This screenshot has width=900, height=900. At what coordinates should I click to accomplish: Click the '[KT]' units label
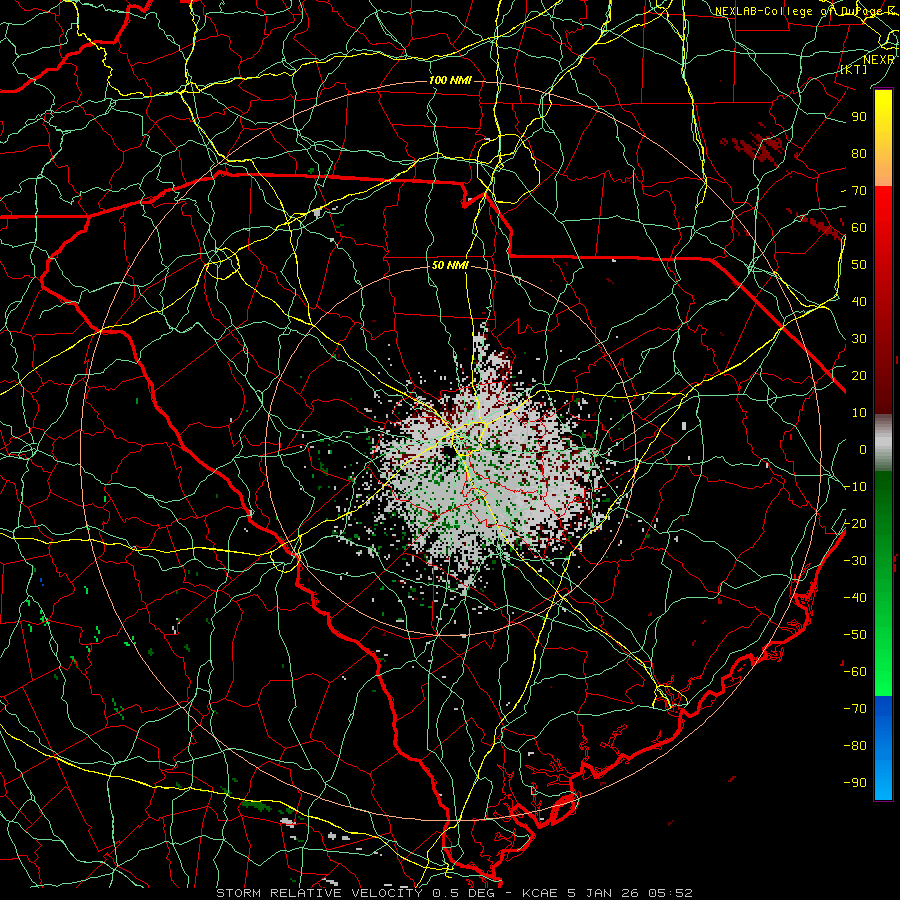pyautogui.click(x=854, y=69)
